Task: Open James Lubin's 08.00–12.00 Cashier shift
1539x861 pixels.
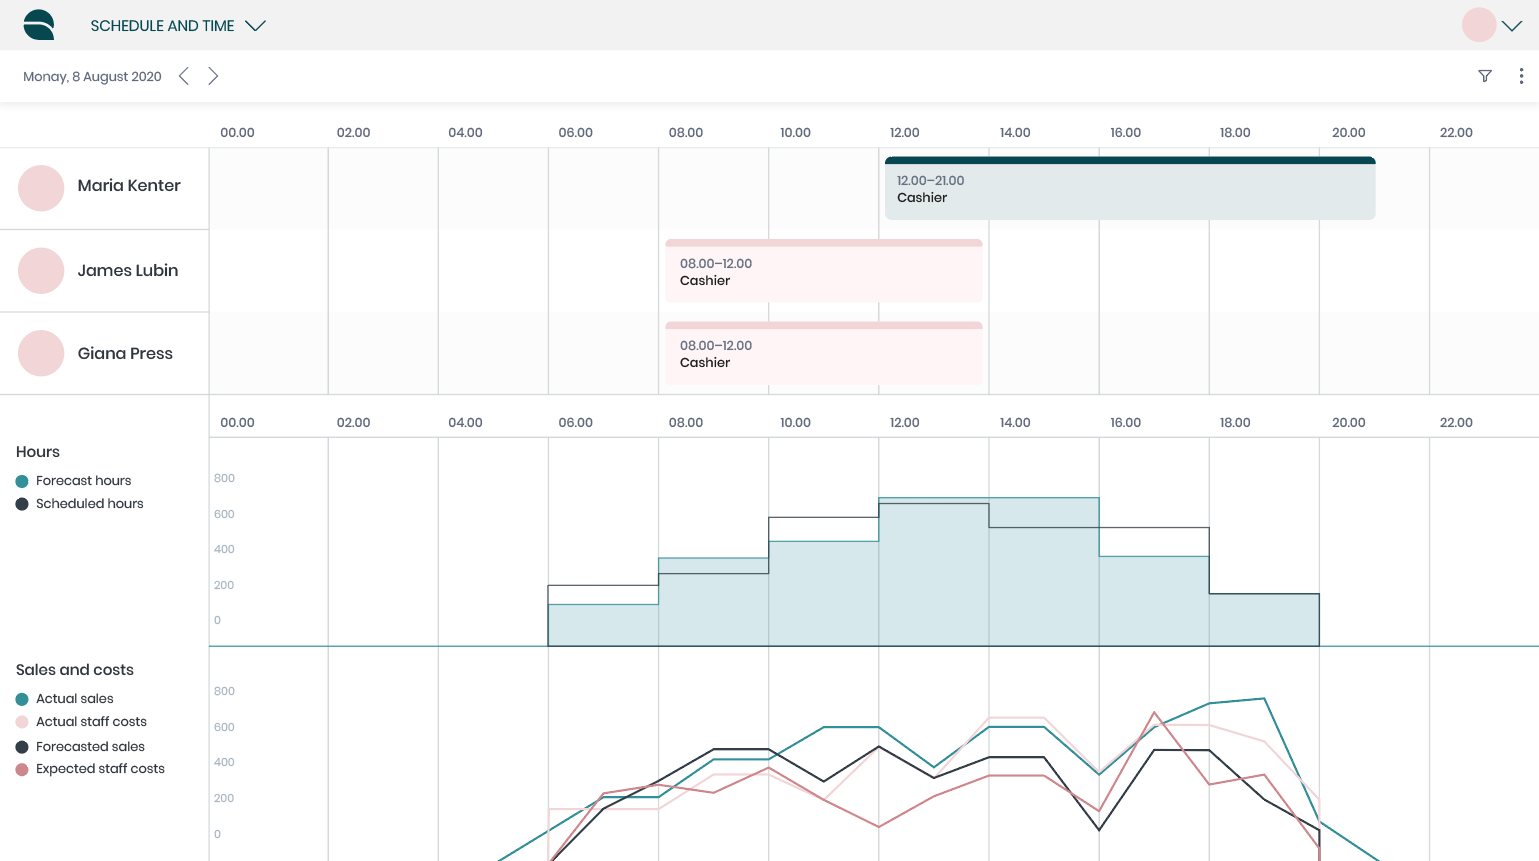Action: tap(823, 272)
